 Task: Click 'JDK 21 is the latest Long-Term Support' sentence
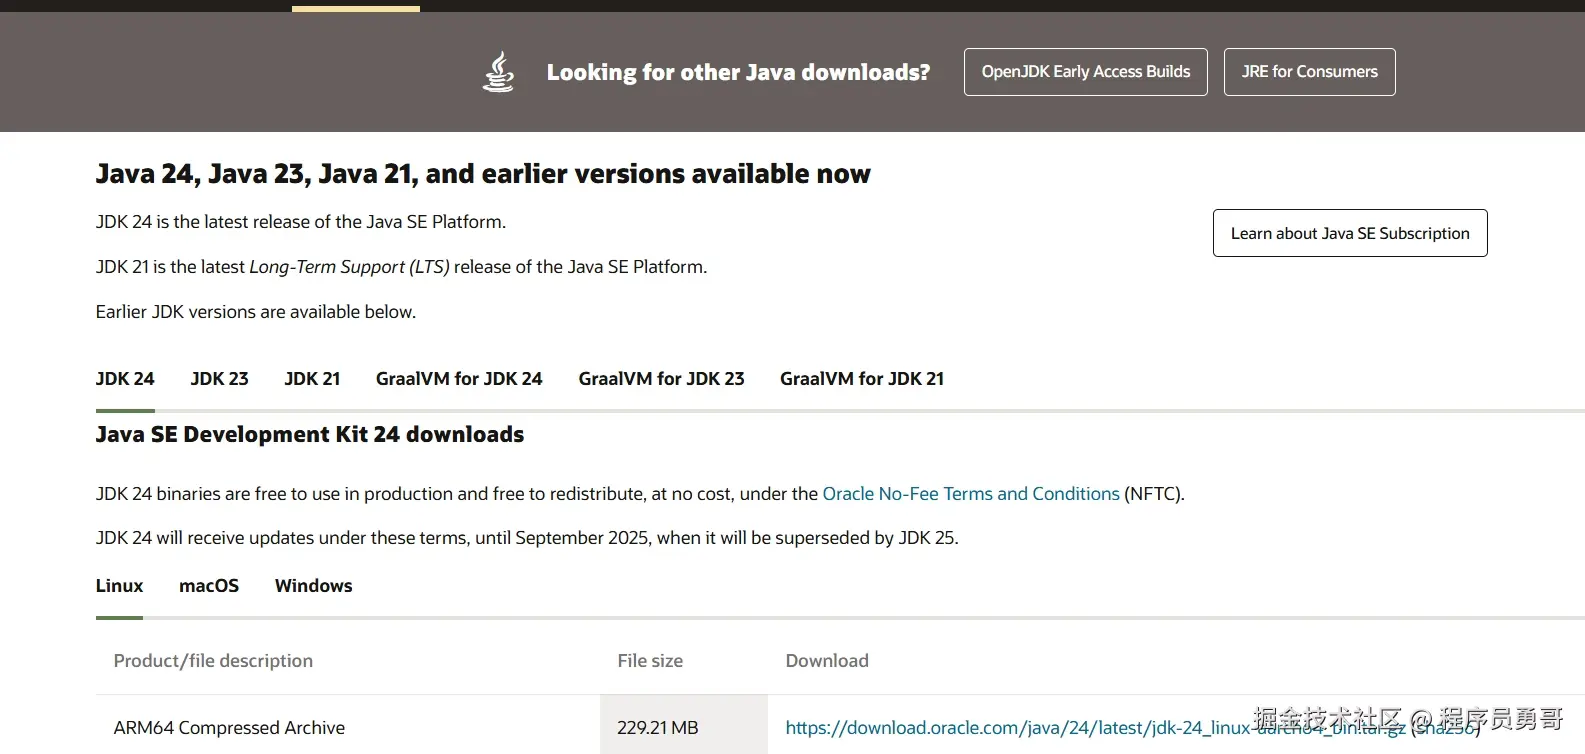point(401,267)
